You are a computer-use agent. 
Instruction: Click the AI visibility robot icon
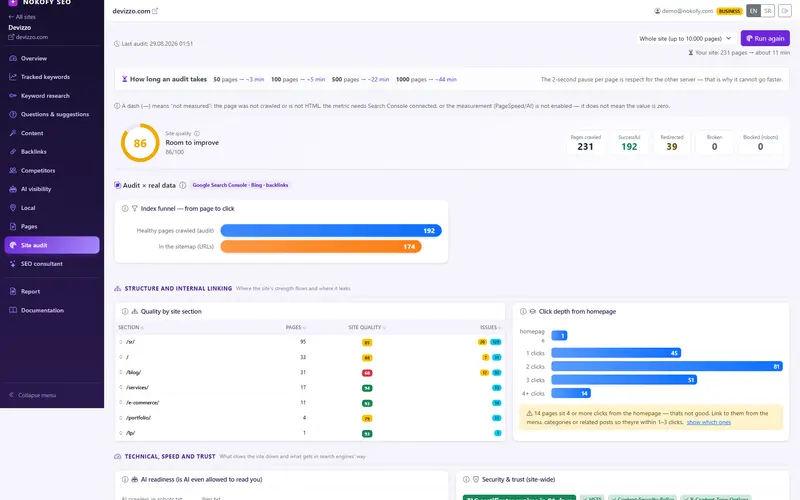[13, 189]
